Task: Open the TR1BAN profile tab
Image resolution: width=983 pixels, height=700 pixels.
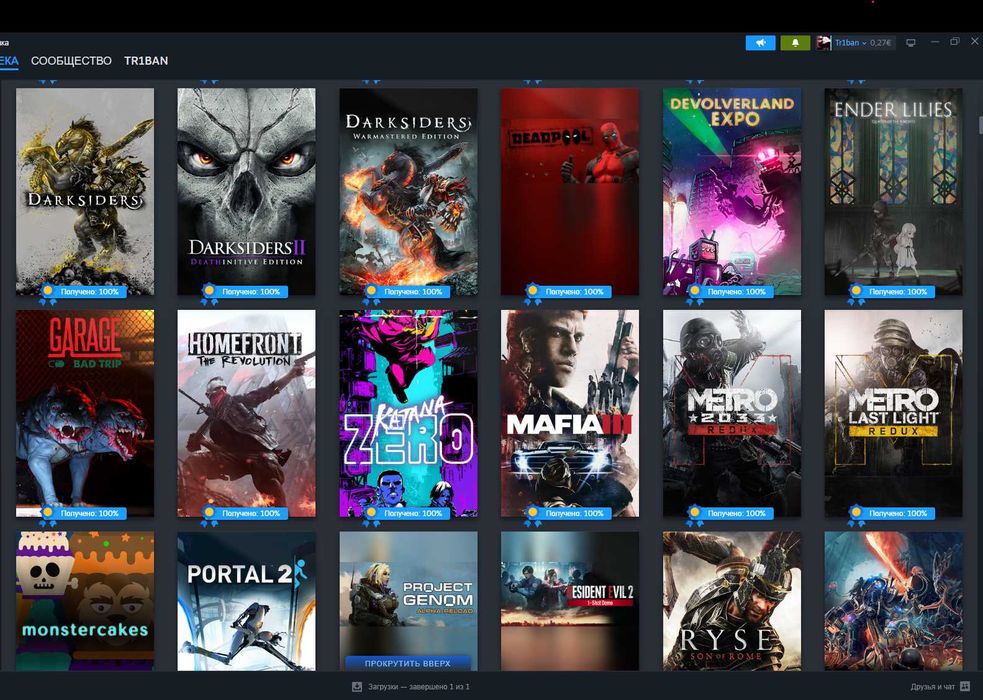Action: [146, 61]
